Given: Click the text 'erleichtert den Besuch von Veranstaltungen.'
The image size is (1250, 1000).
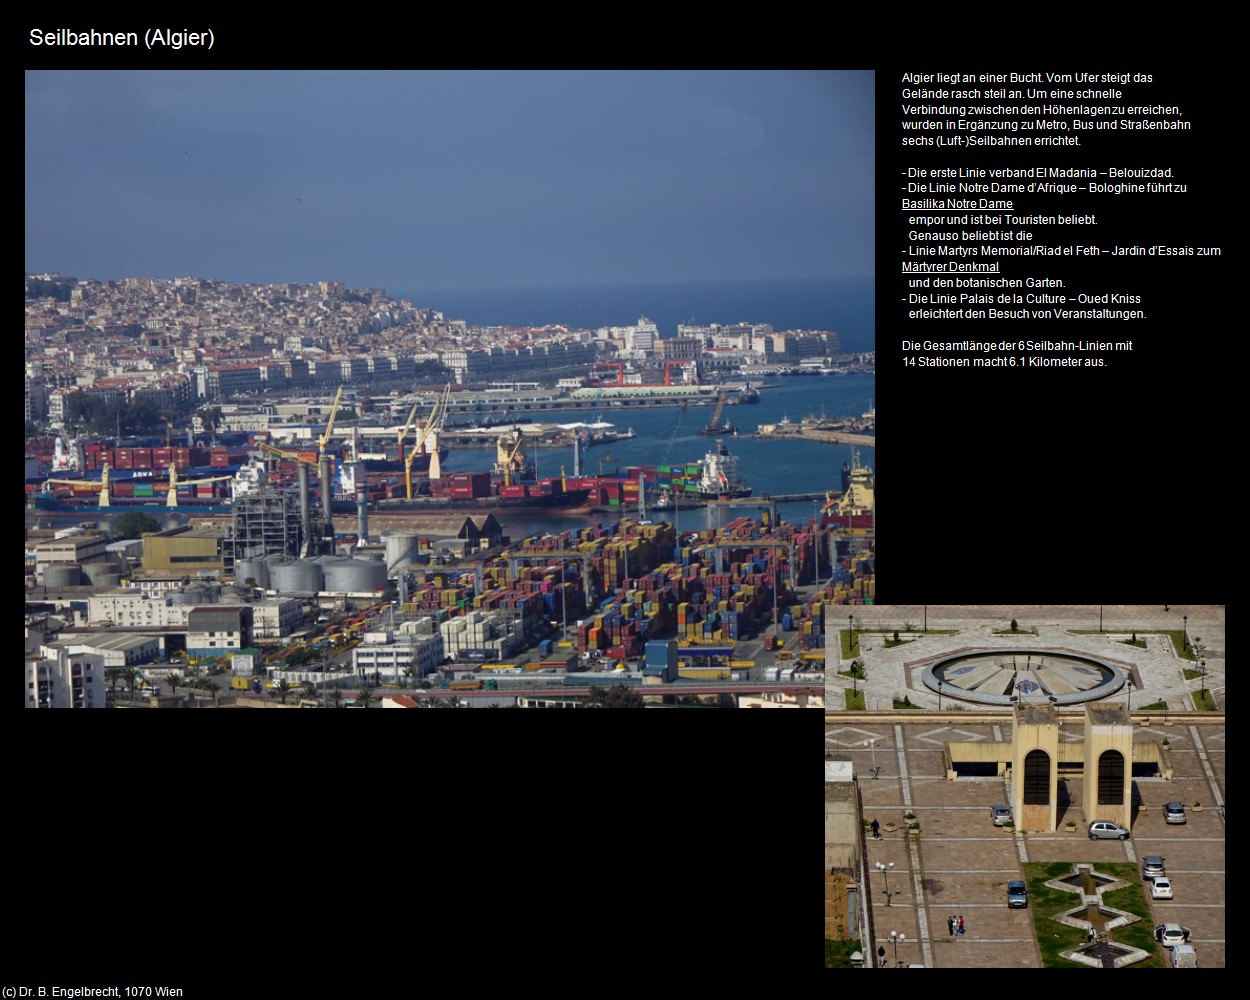Looking at the screenshot, I should coord(1027,314).
